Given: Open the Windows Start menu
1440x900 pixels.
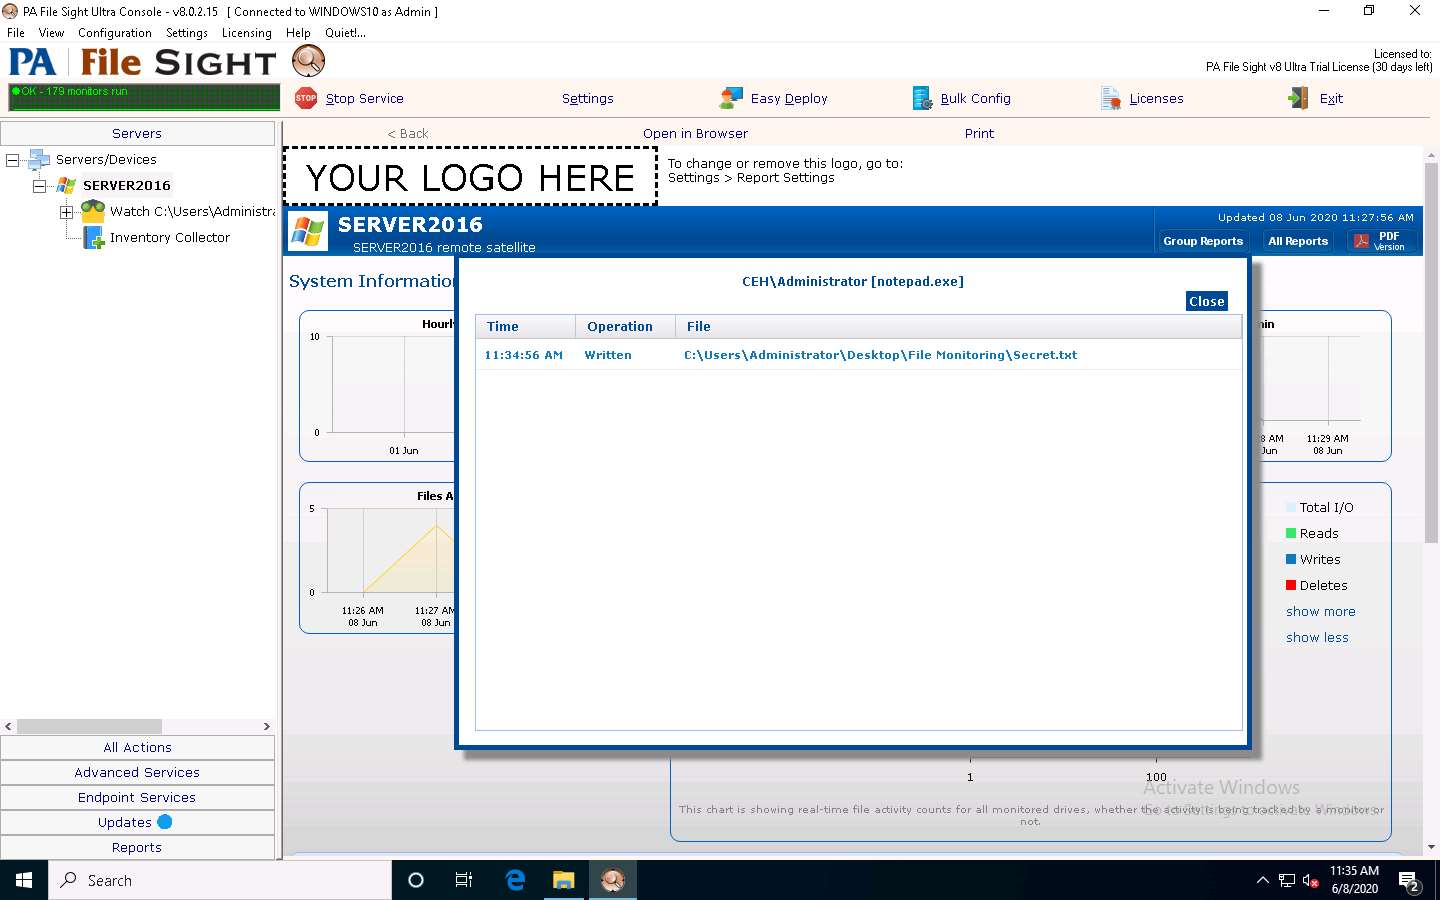Looking at the screenshot, I should [24, 880].
